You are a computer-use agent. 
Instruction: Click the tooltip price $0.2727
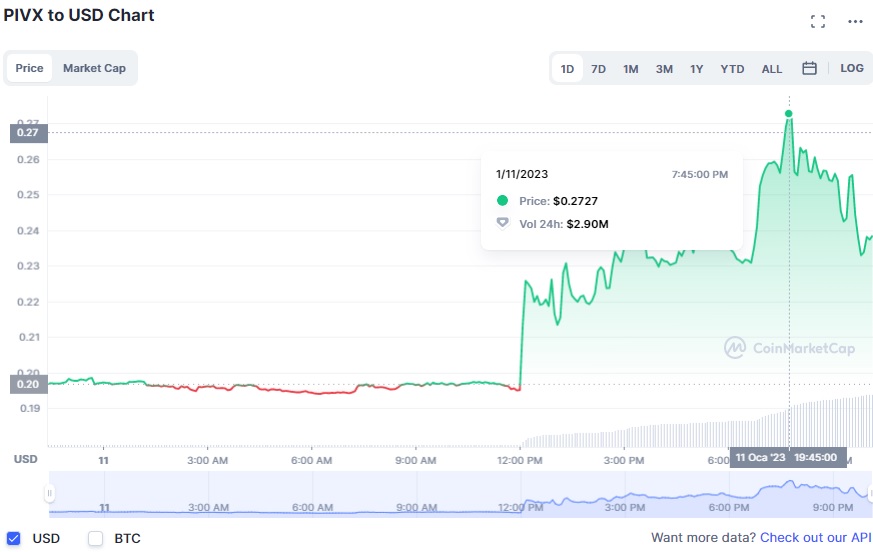[x=575, y=201]
